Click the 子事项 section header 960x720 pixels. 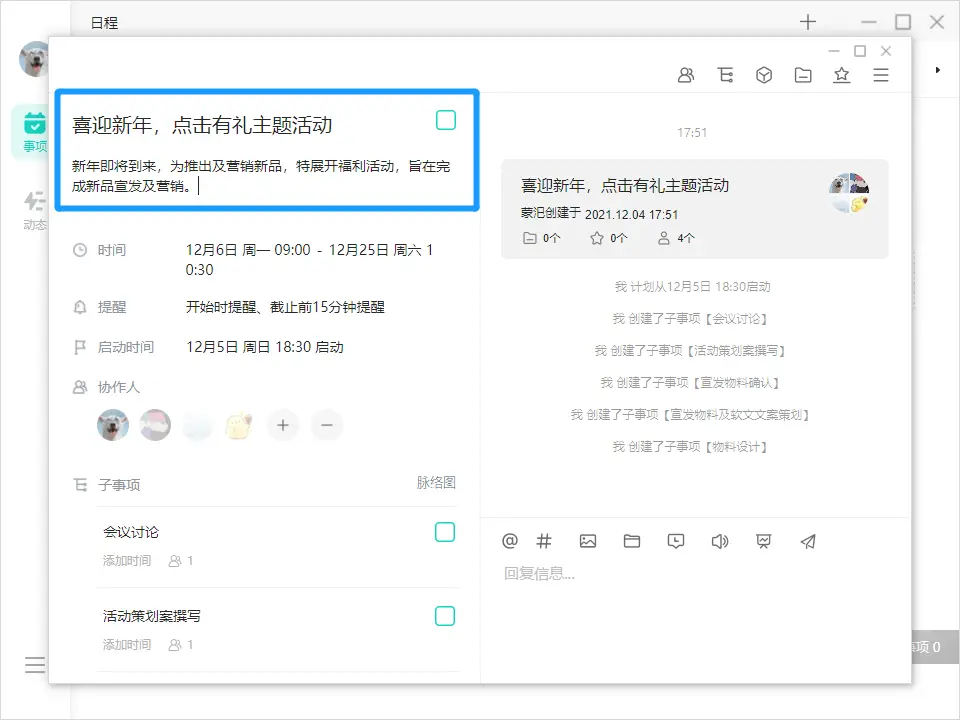pyautogui.click(x=119, y=485)
